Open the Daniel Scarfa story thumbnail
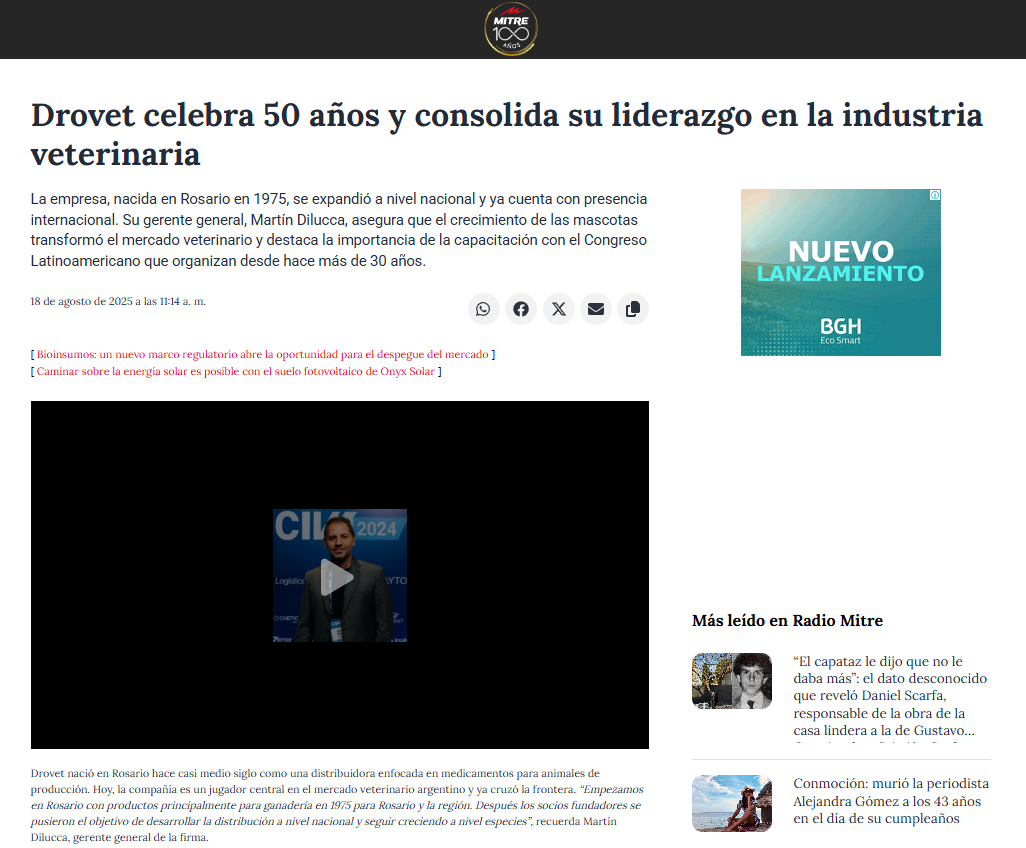Image resolution: width=1026 pixels, height=848 pixels. tap(731, 681)
